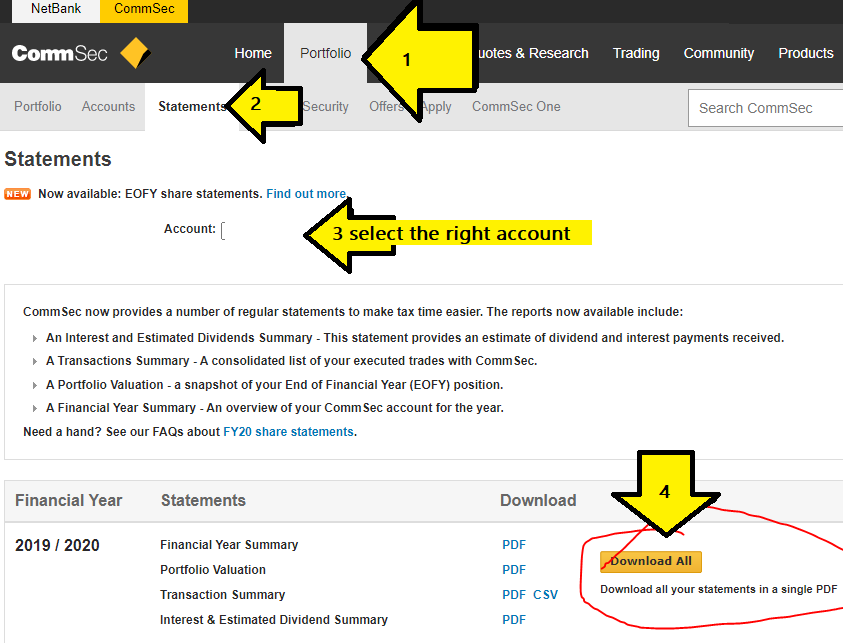Open the Trading menu
843x643 pixels.
(x=636, y=53)
